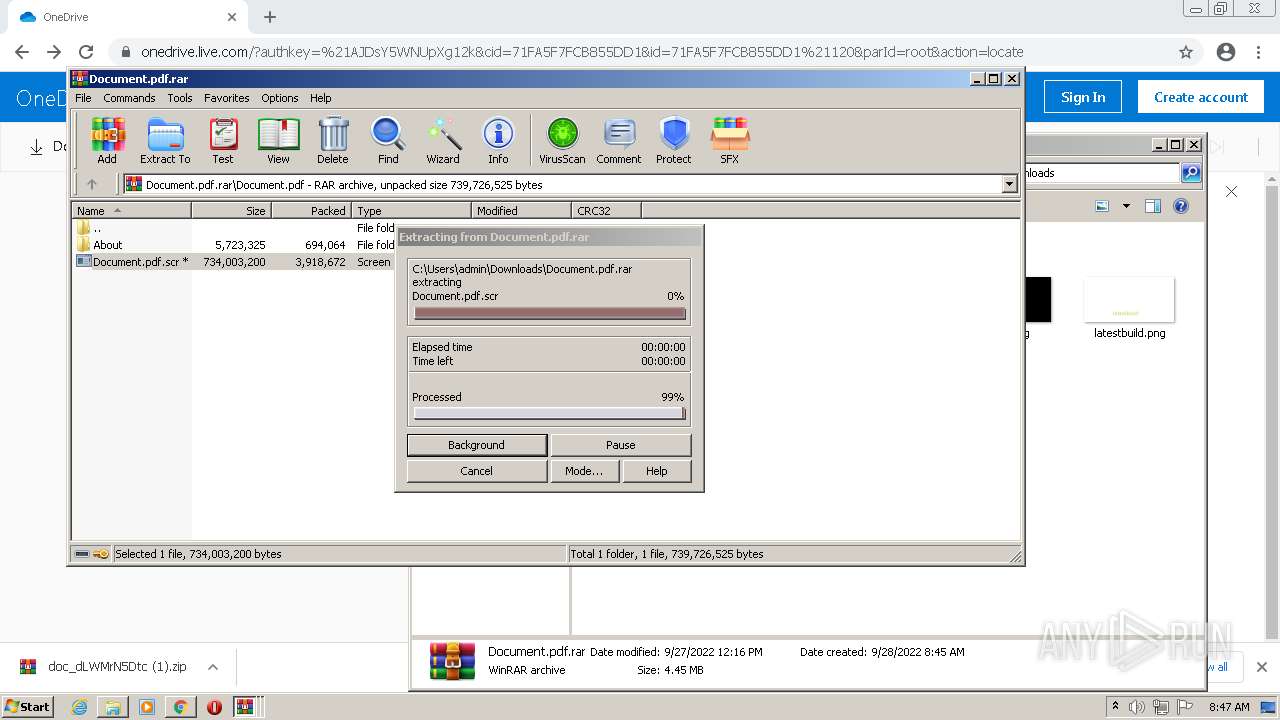Viewport: 1280px width, 720px height.
Task: Toggle Explorer preview pane icon
Action: 1152,206
